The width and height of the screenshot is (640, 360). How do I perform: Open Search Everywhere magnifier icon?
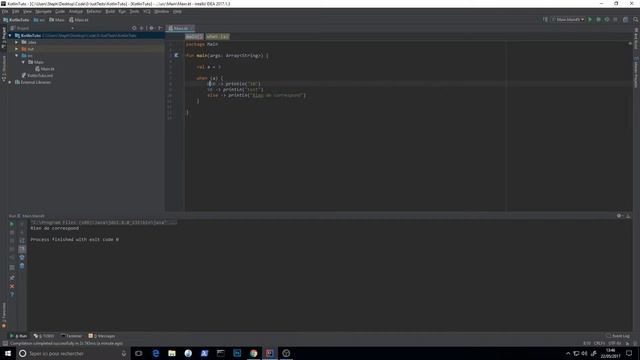pos(636,20)
